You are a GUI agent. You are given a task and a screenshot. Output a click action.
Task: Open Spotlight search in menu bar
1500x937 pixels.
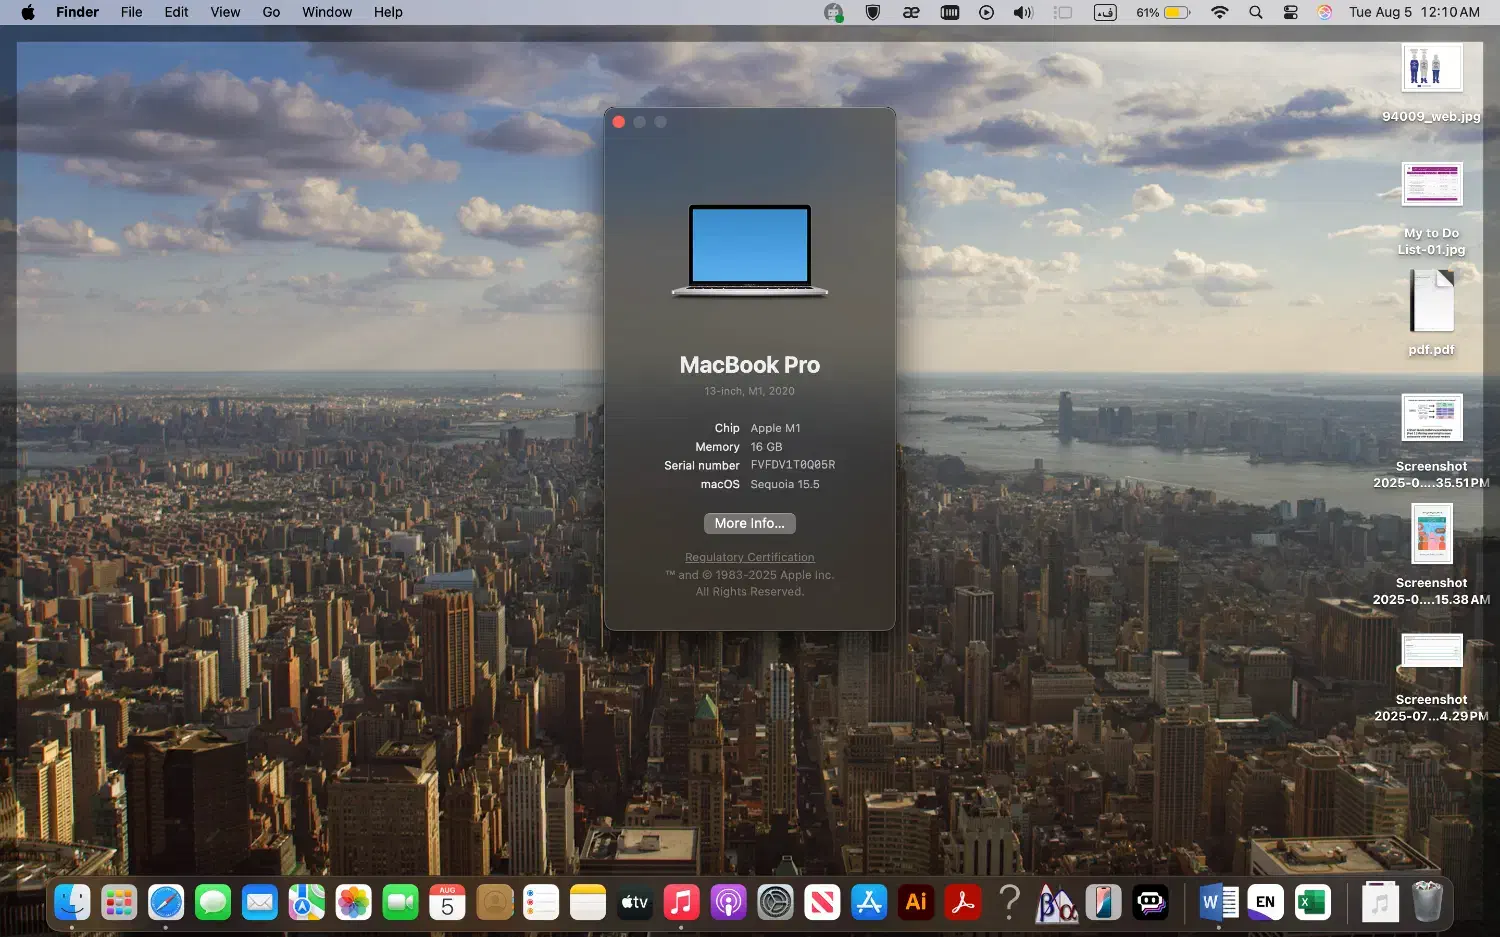[x=1256, y=12]
